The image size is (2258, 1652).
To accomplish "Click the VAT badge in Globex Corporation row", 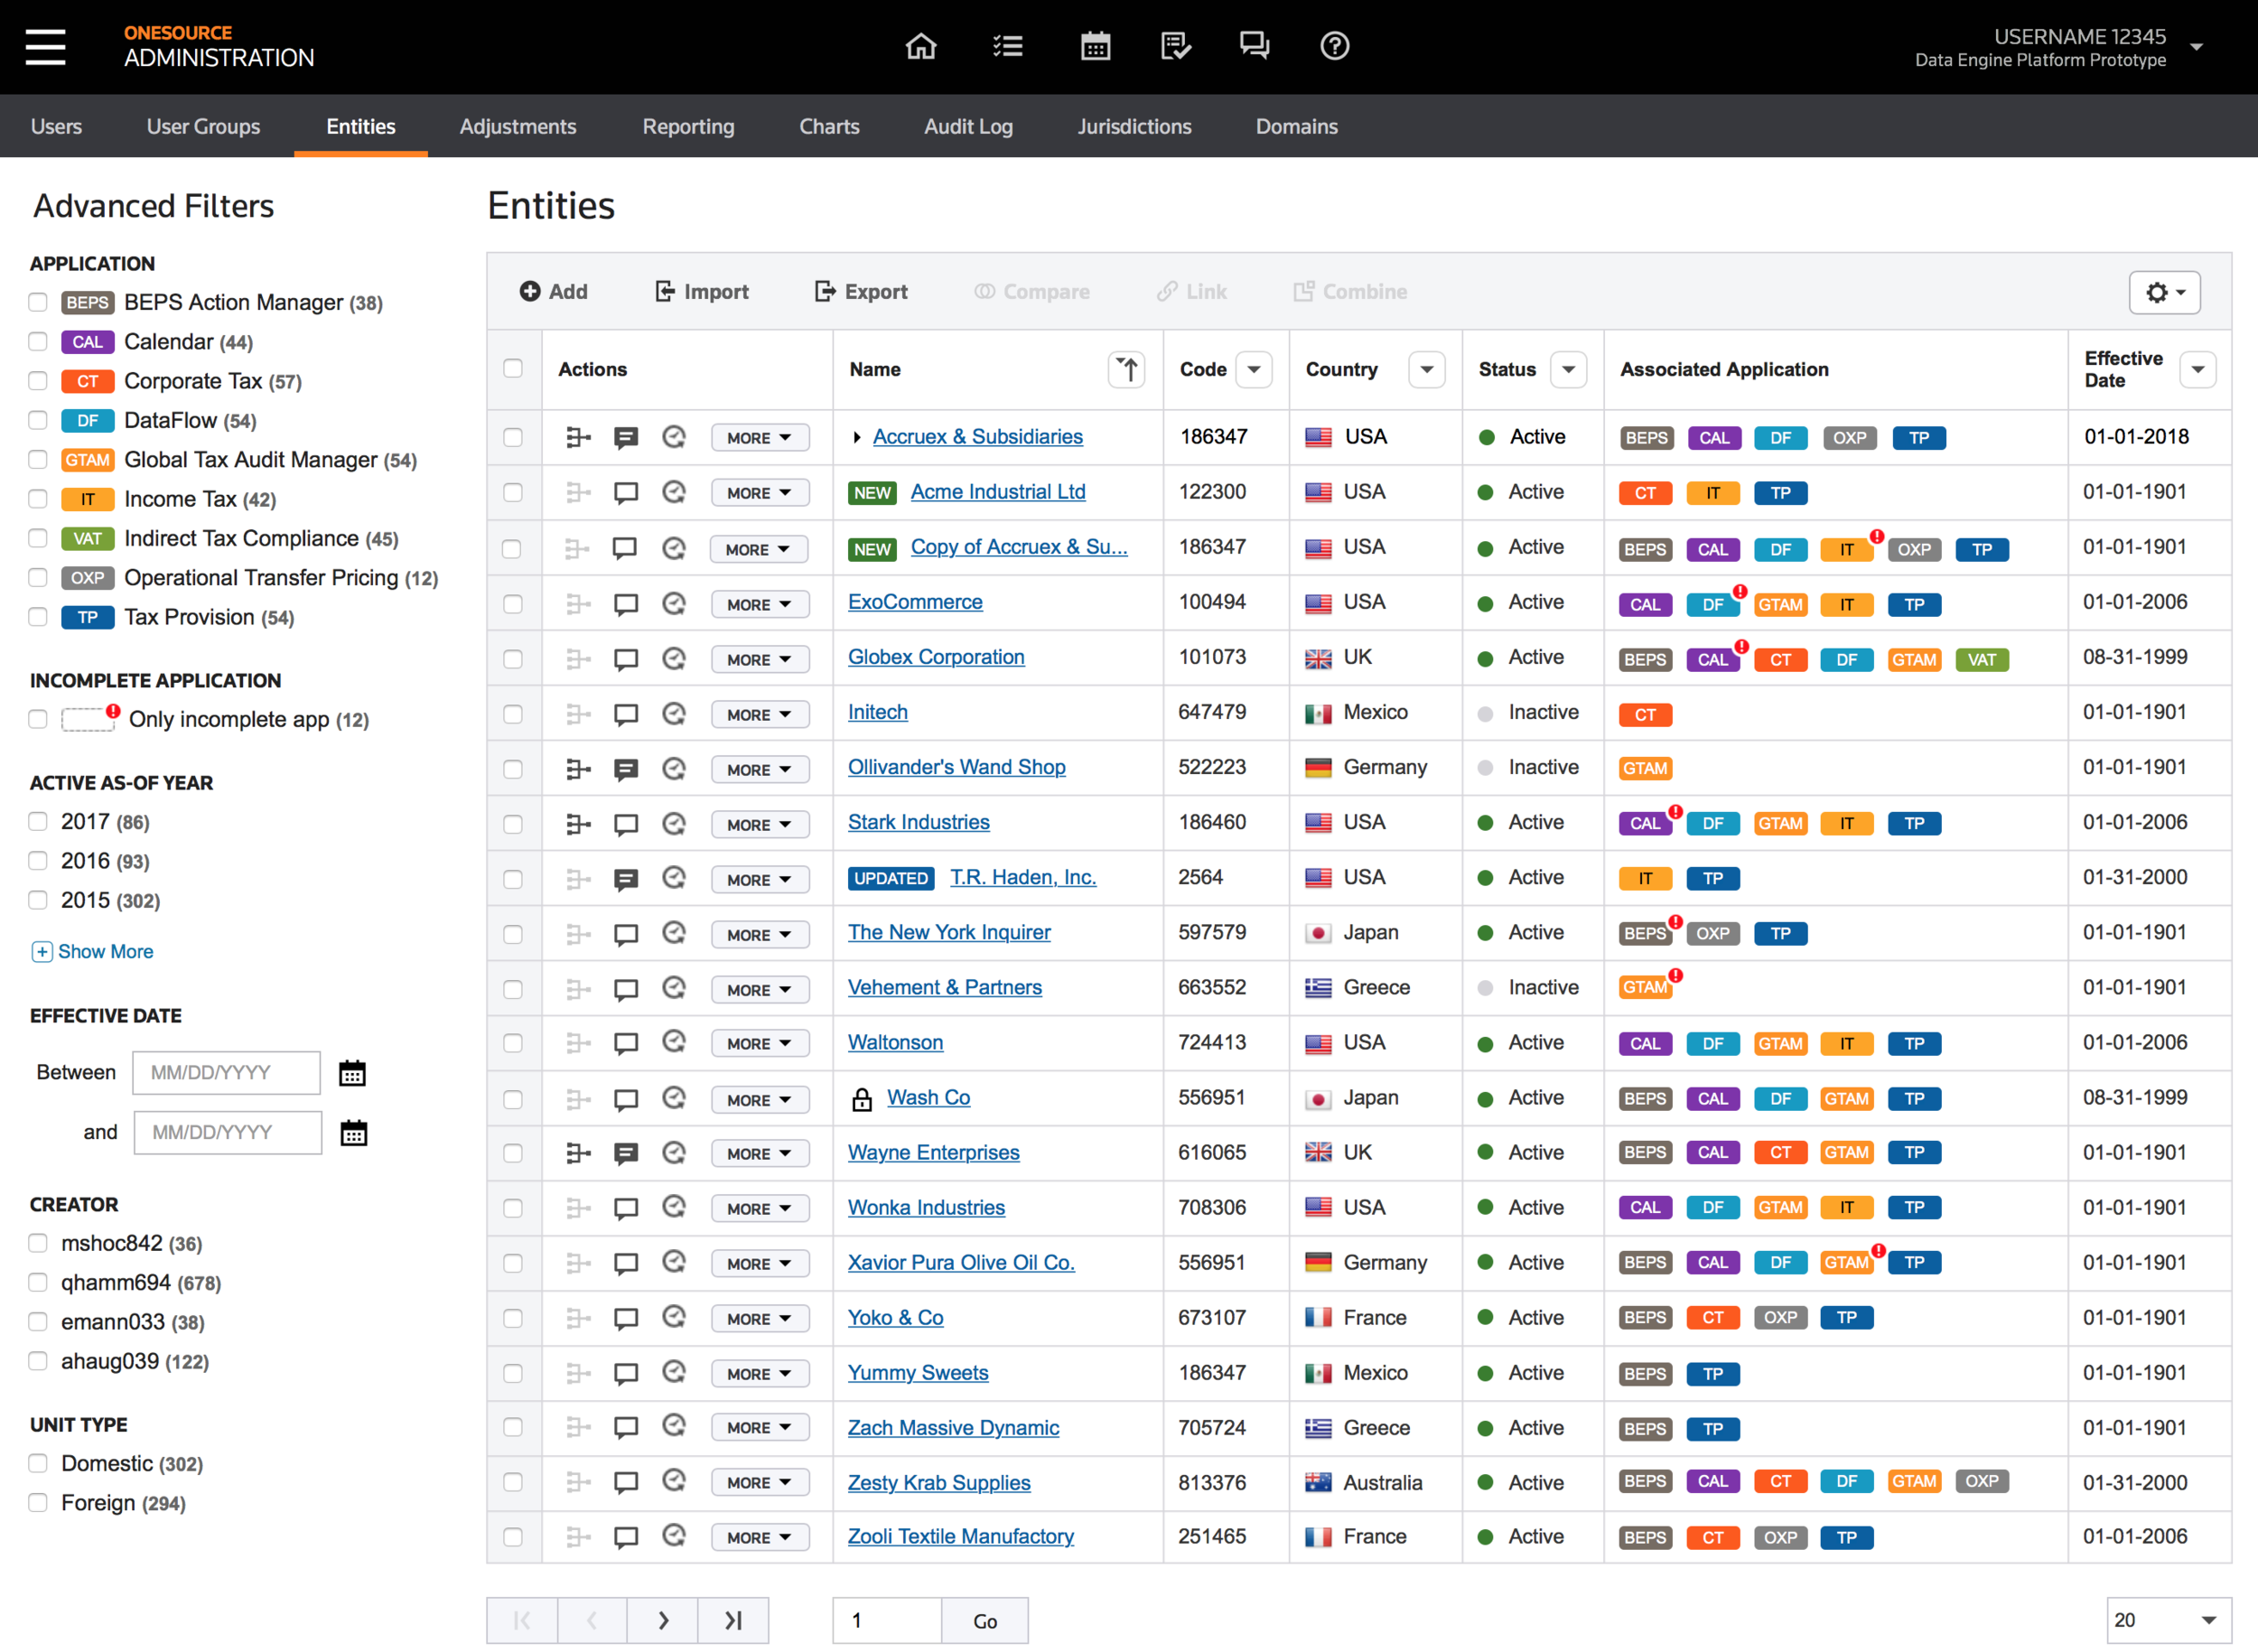I will pos(1981,660).
